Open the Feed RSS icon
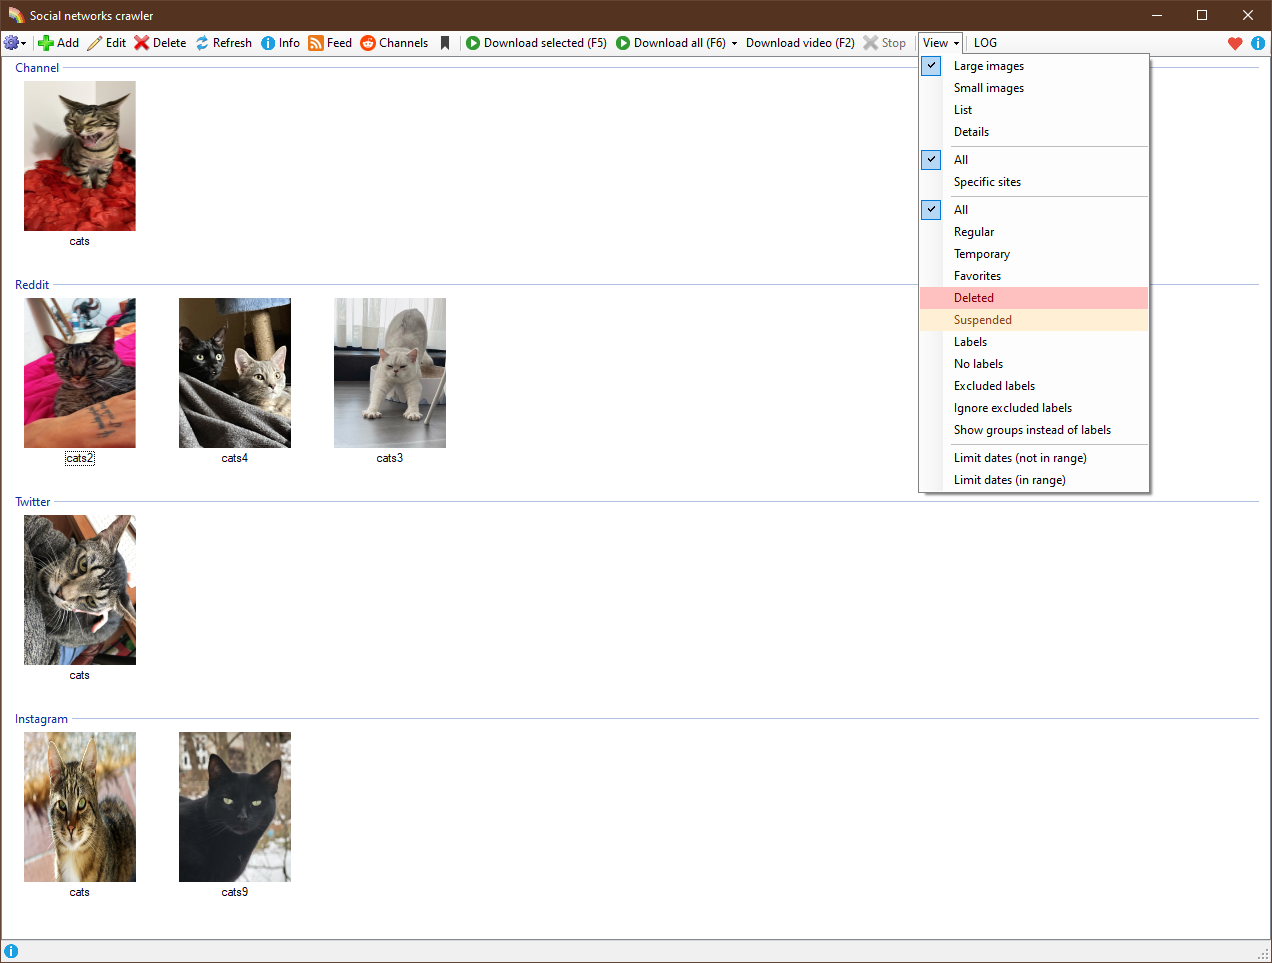Image resolution: width=1272 pixels, height=963 pixels. [316, 43]
